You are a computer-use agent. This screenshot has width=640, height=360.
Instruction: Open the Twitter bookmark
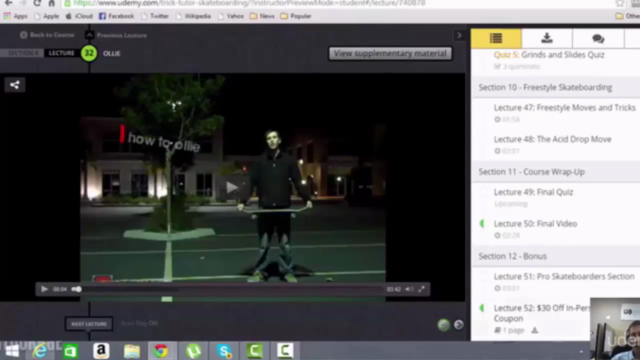155,16
